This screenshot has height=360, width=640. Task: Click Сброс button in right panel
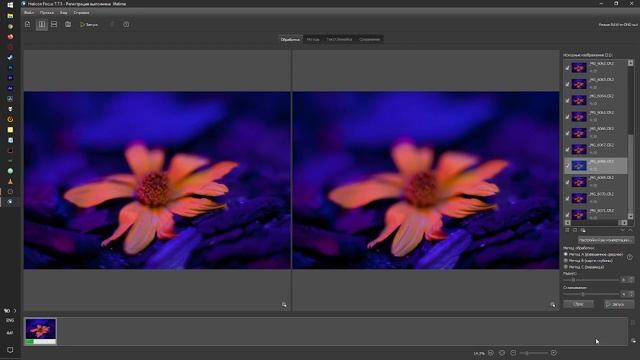click(578, 304)
